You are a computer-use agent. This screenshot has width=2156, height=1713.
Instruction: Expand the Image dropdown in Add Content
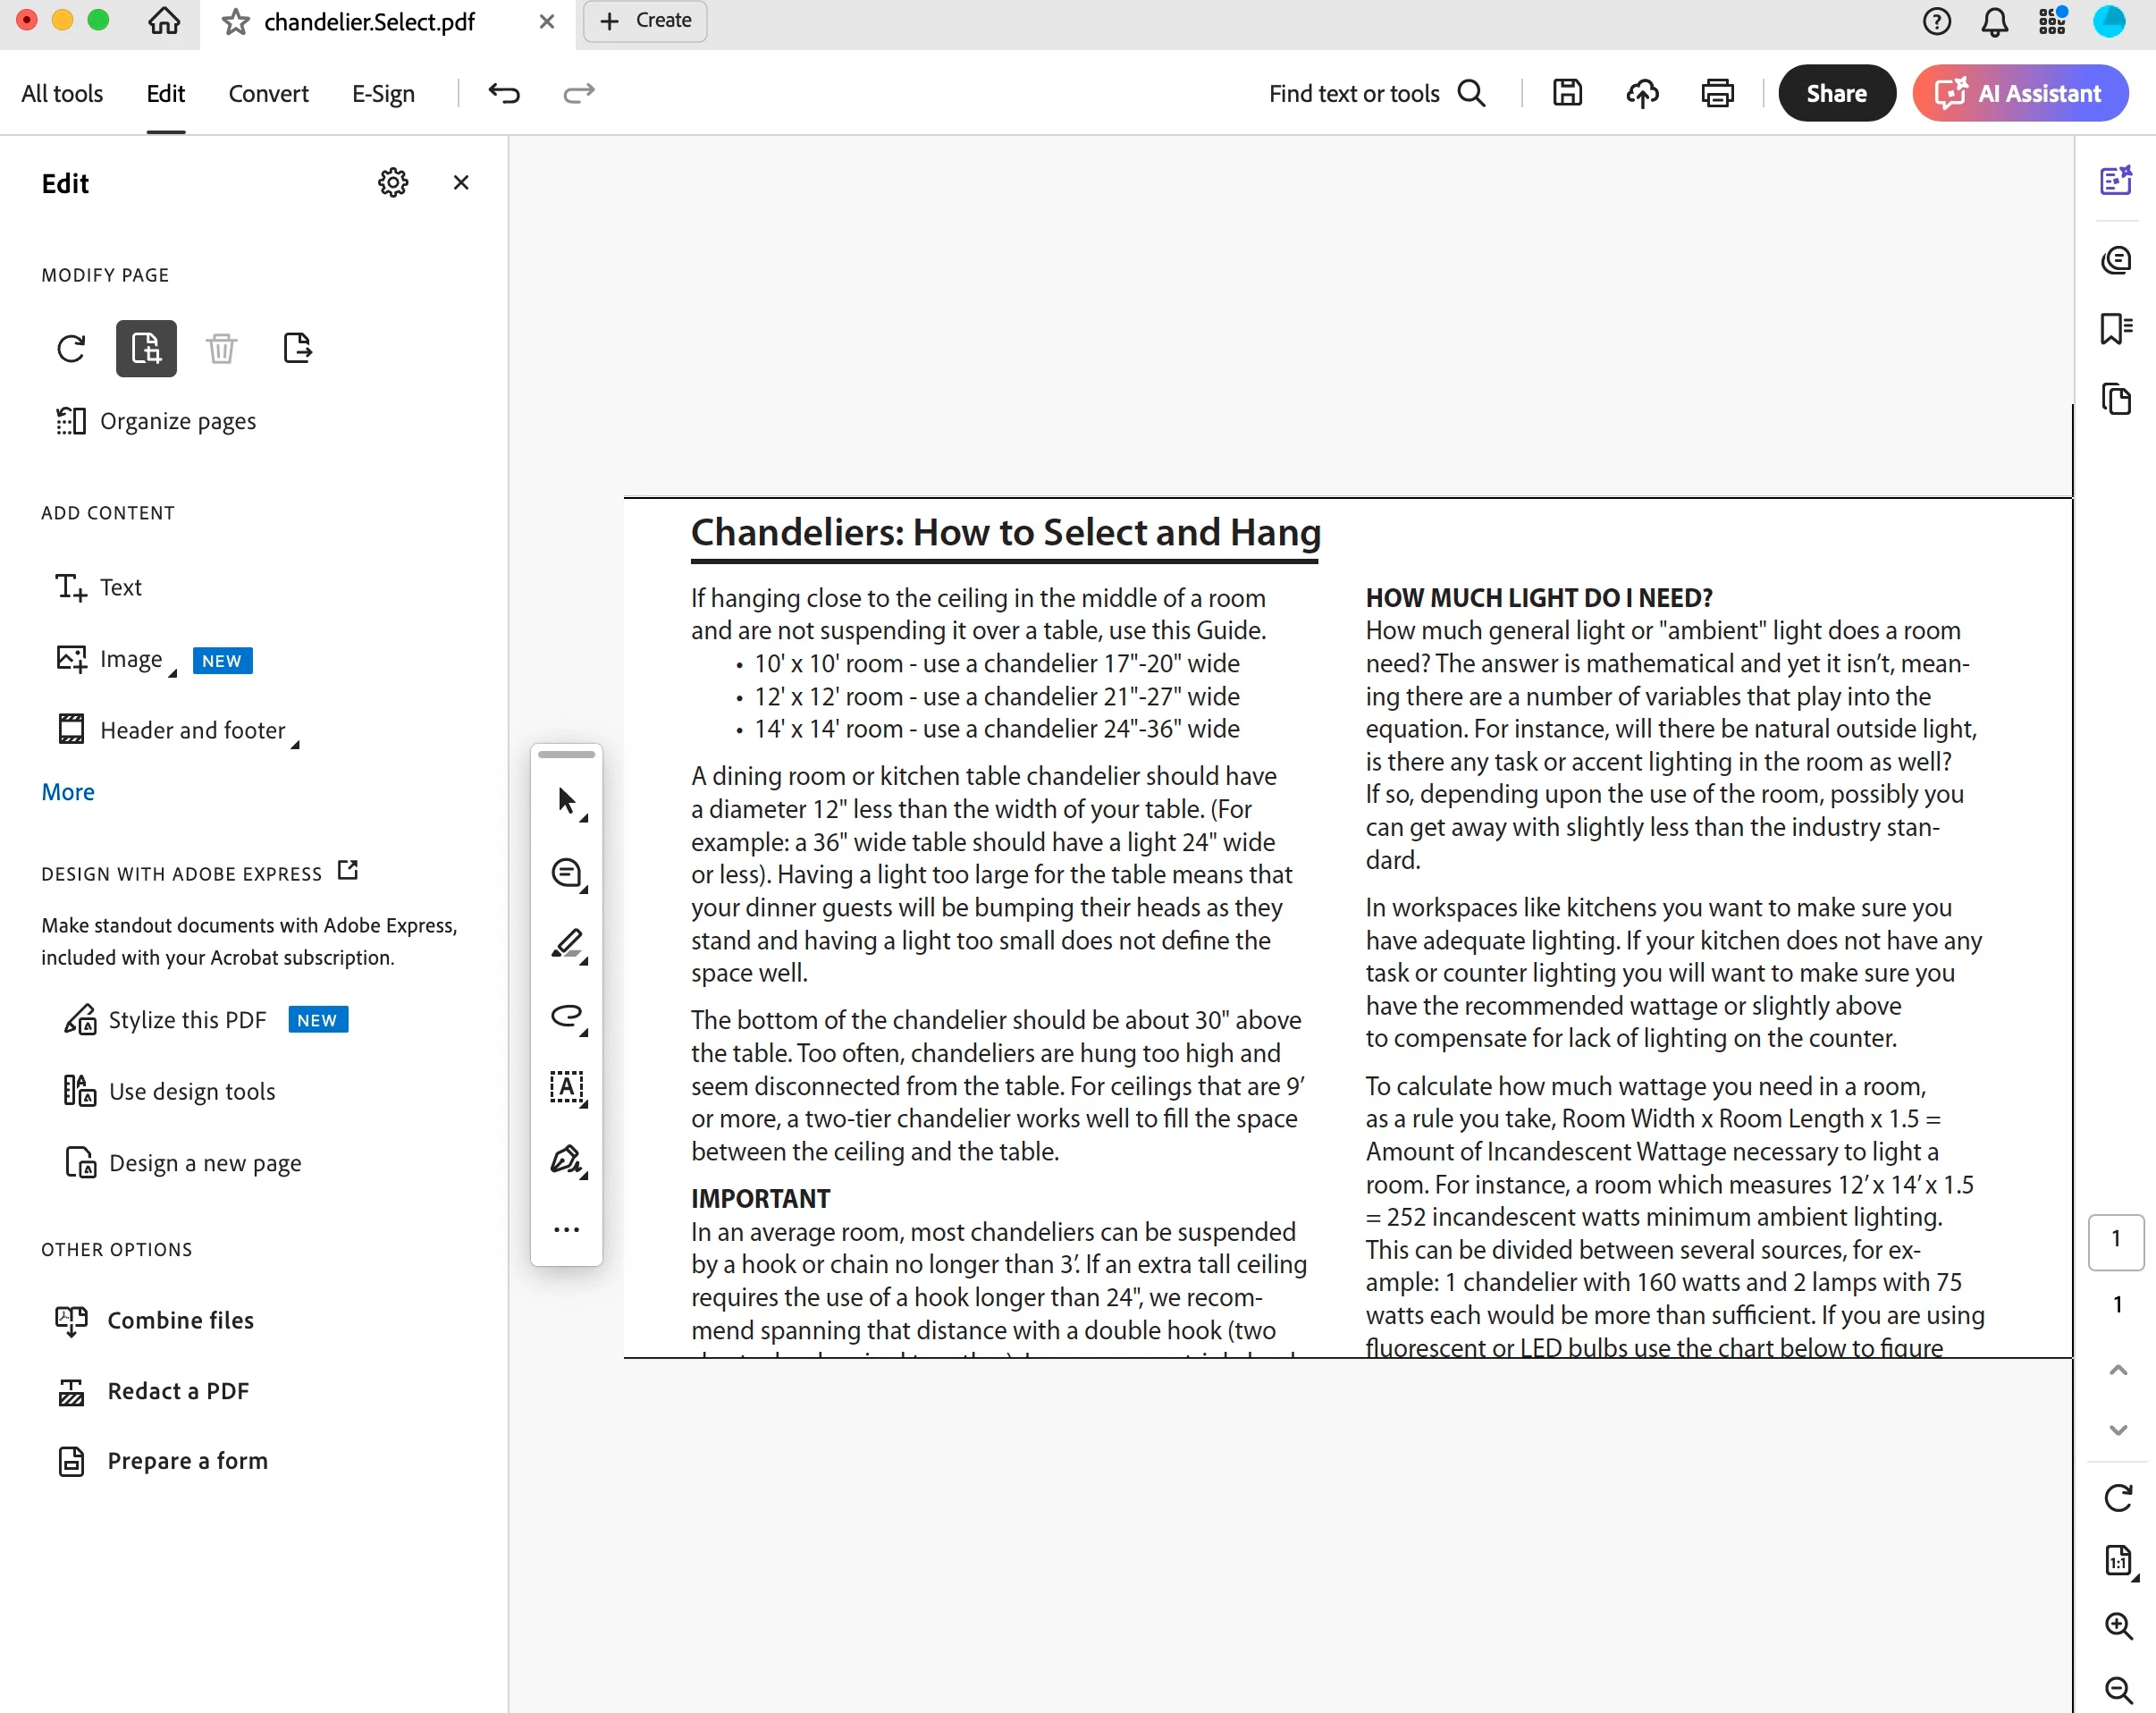[173, 672]
